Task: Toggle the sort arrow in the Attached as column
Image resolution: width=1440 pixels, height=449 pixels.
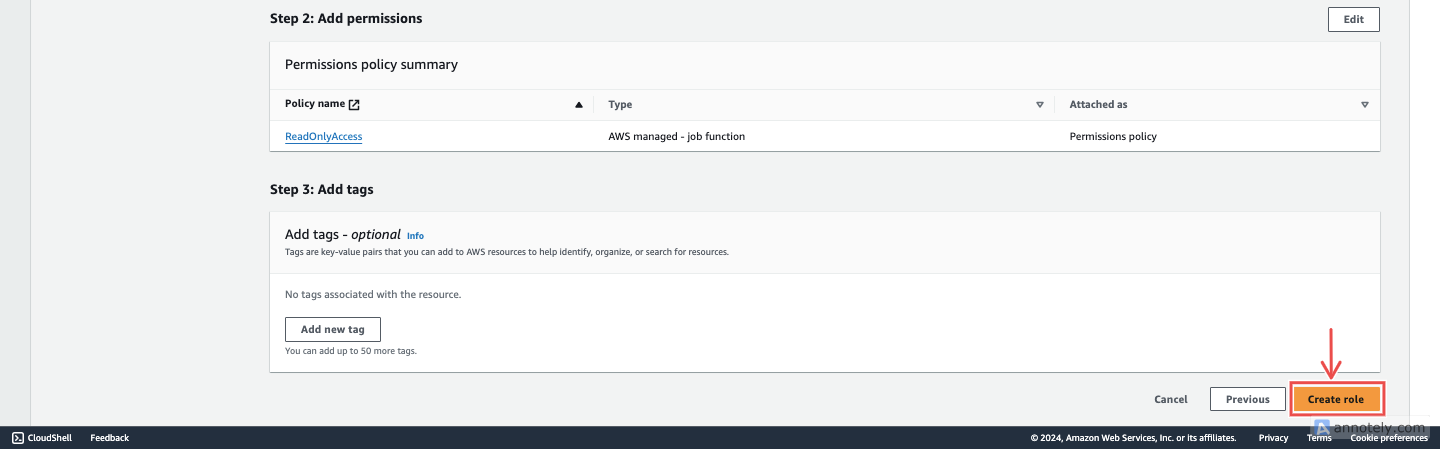Action: click(1364, 104)
